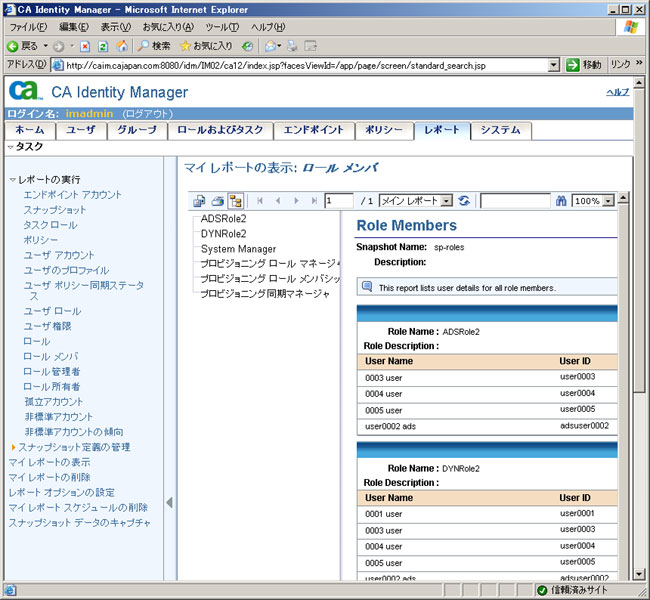Click the outer page vertical scrollbar thumb
Viewport: 650px width, 600px height.
point(639,240)
